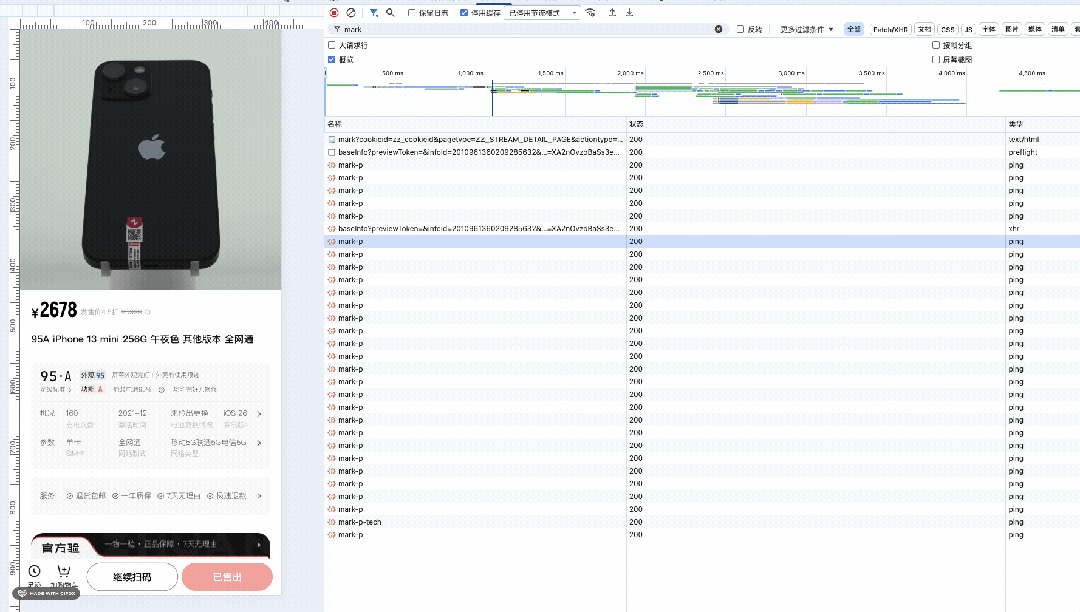Clear the network log with clear icon
This screenshot has height=612, width=1080.
pyautogui.click(x=351, y=12)
